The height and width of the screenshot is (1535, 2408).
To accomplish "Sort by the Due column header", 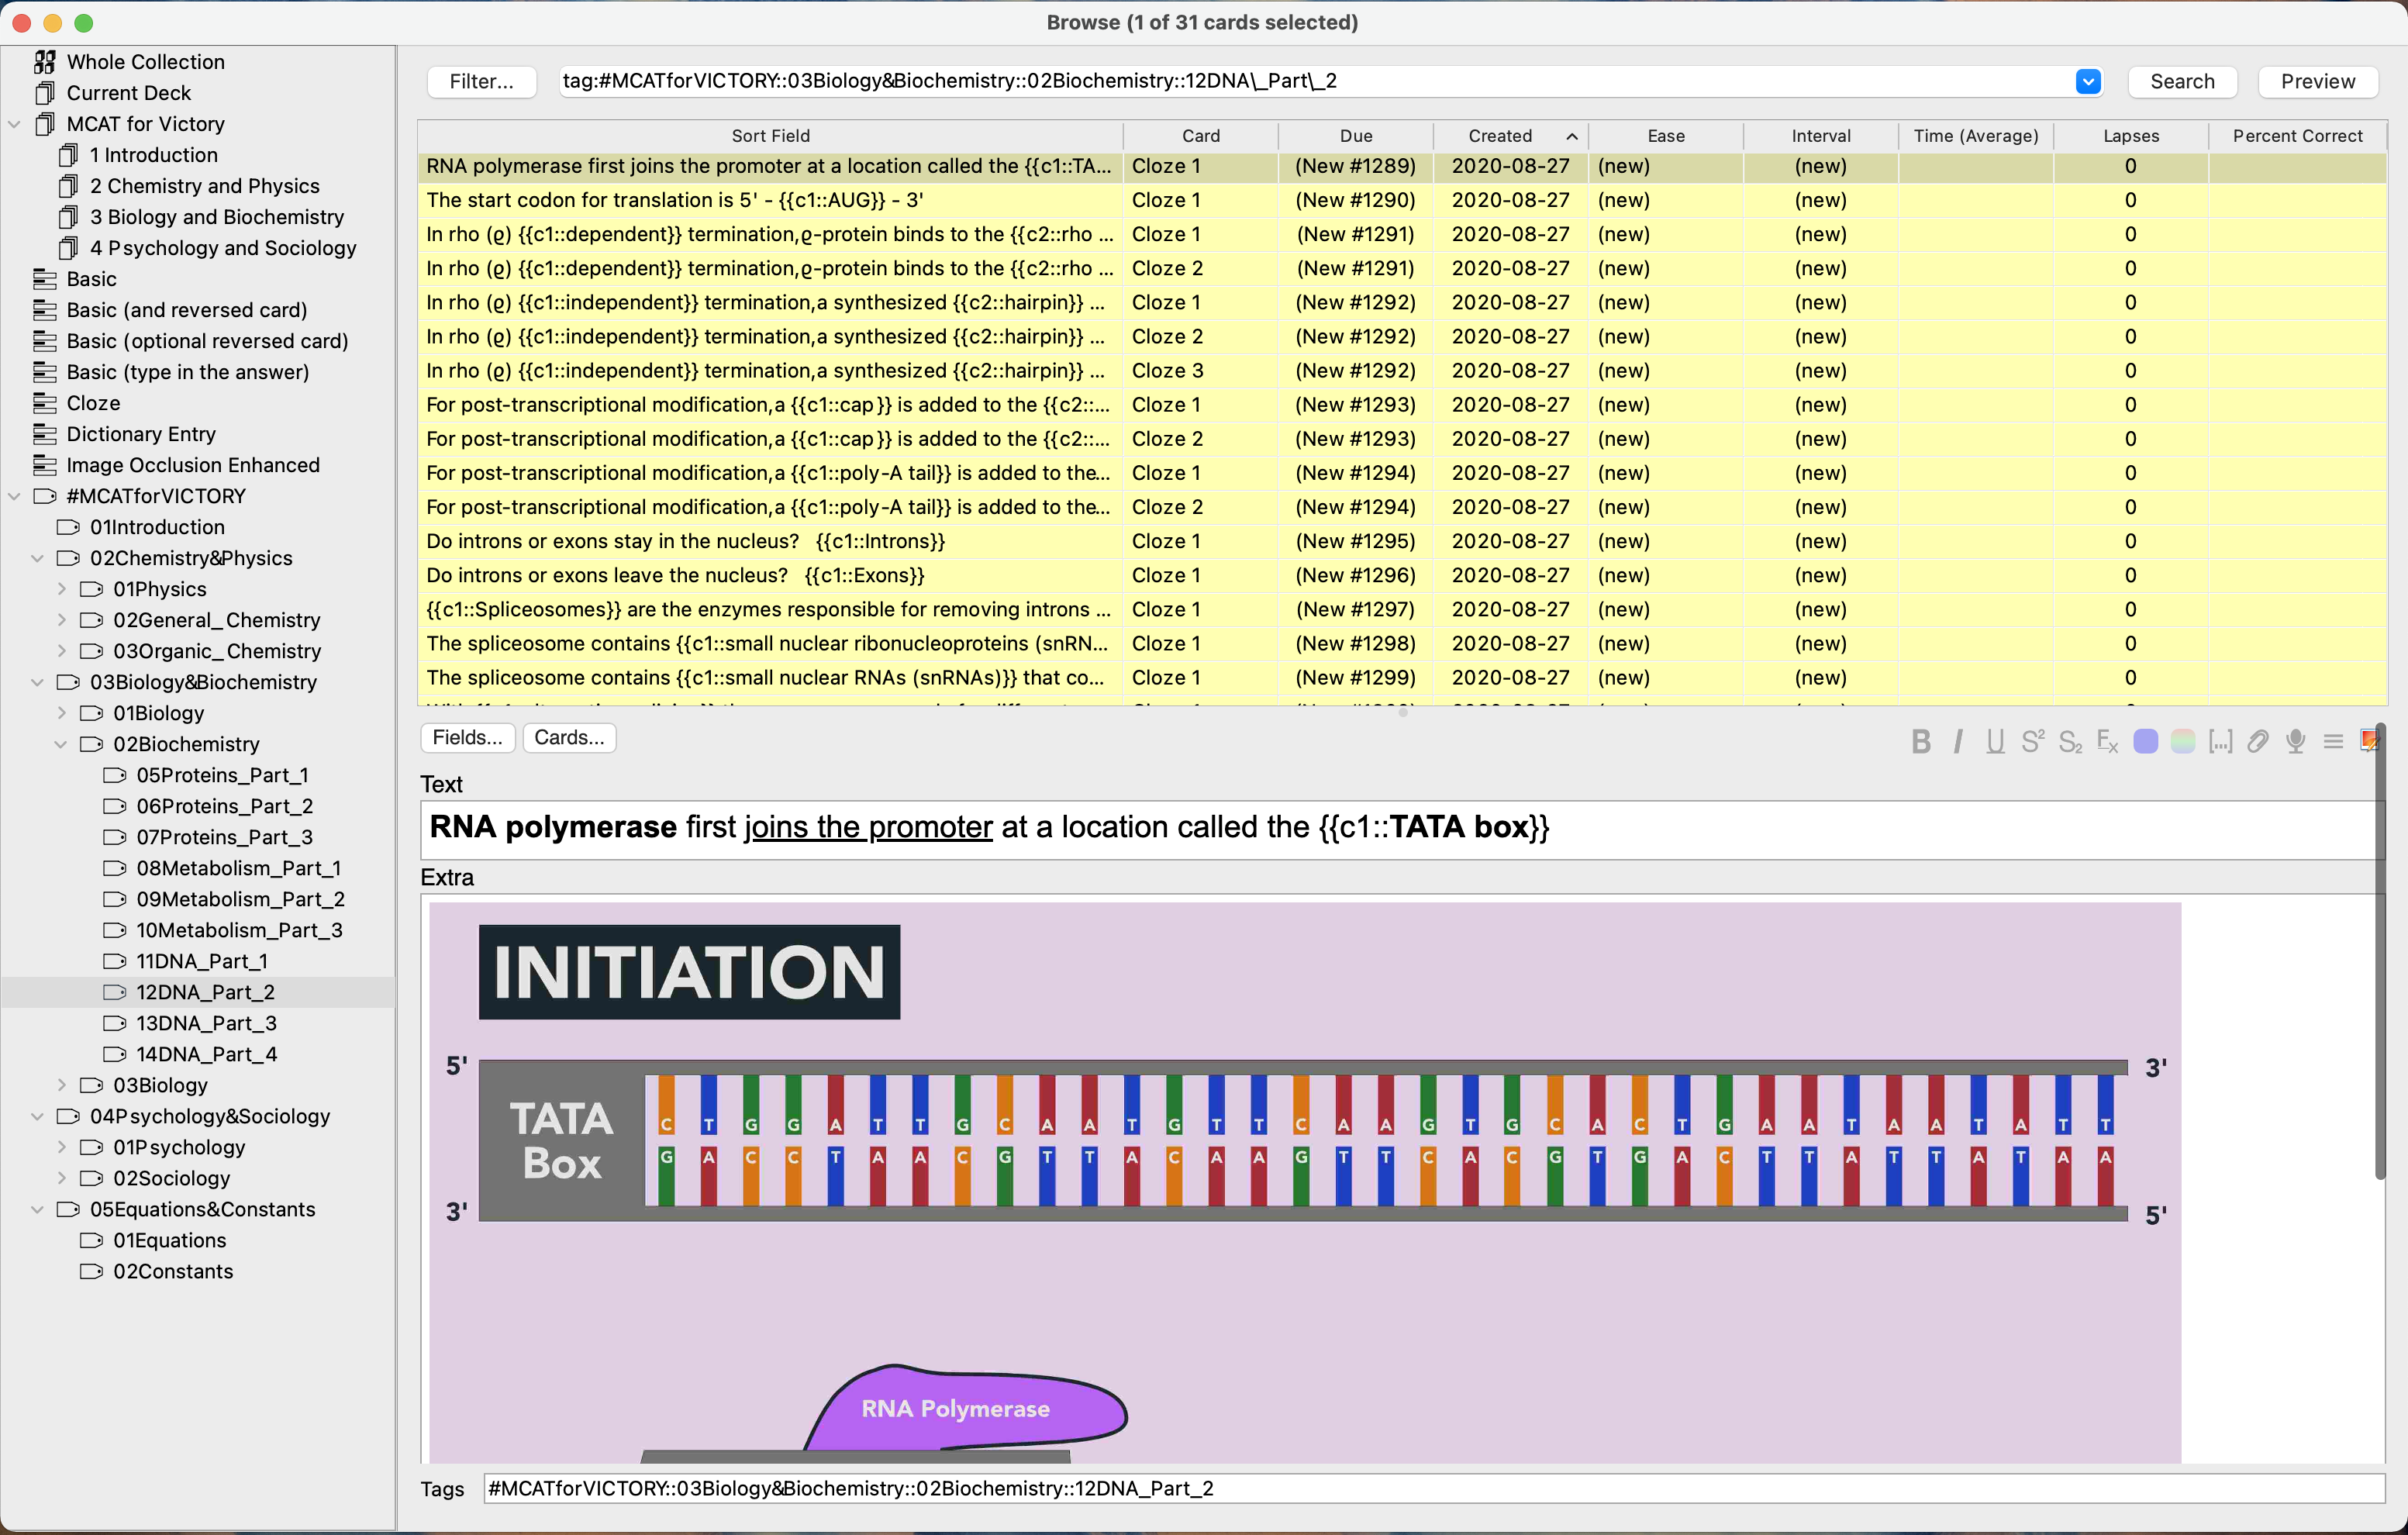I will click(1355, 136).
